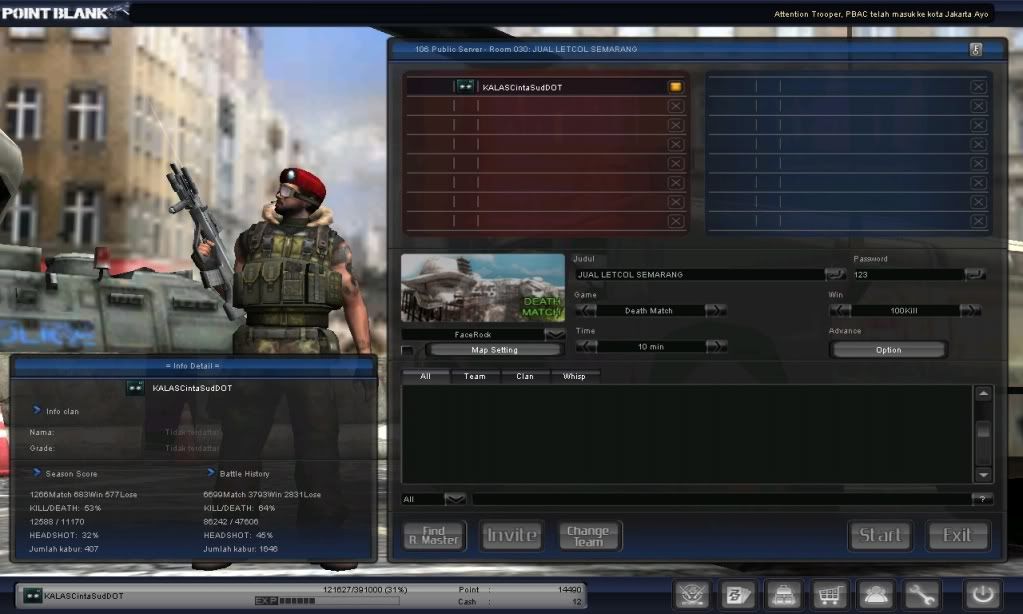Confirm room title with Judul enter icon
The image size is (1023, 614).
[835, 274]
